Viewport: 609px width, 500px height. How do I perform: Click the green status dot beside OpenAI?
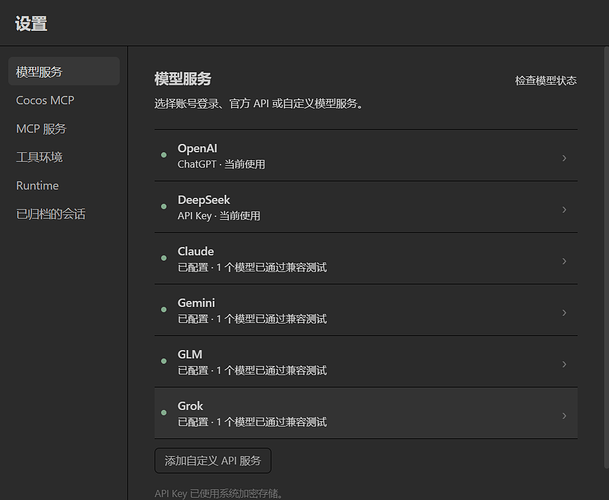click(164, 155)
